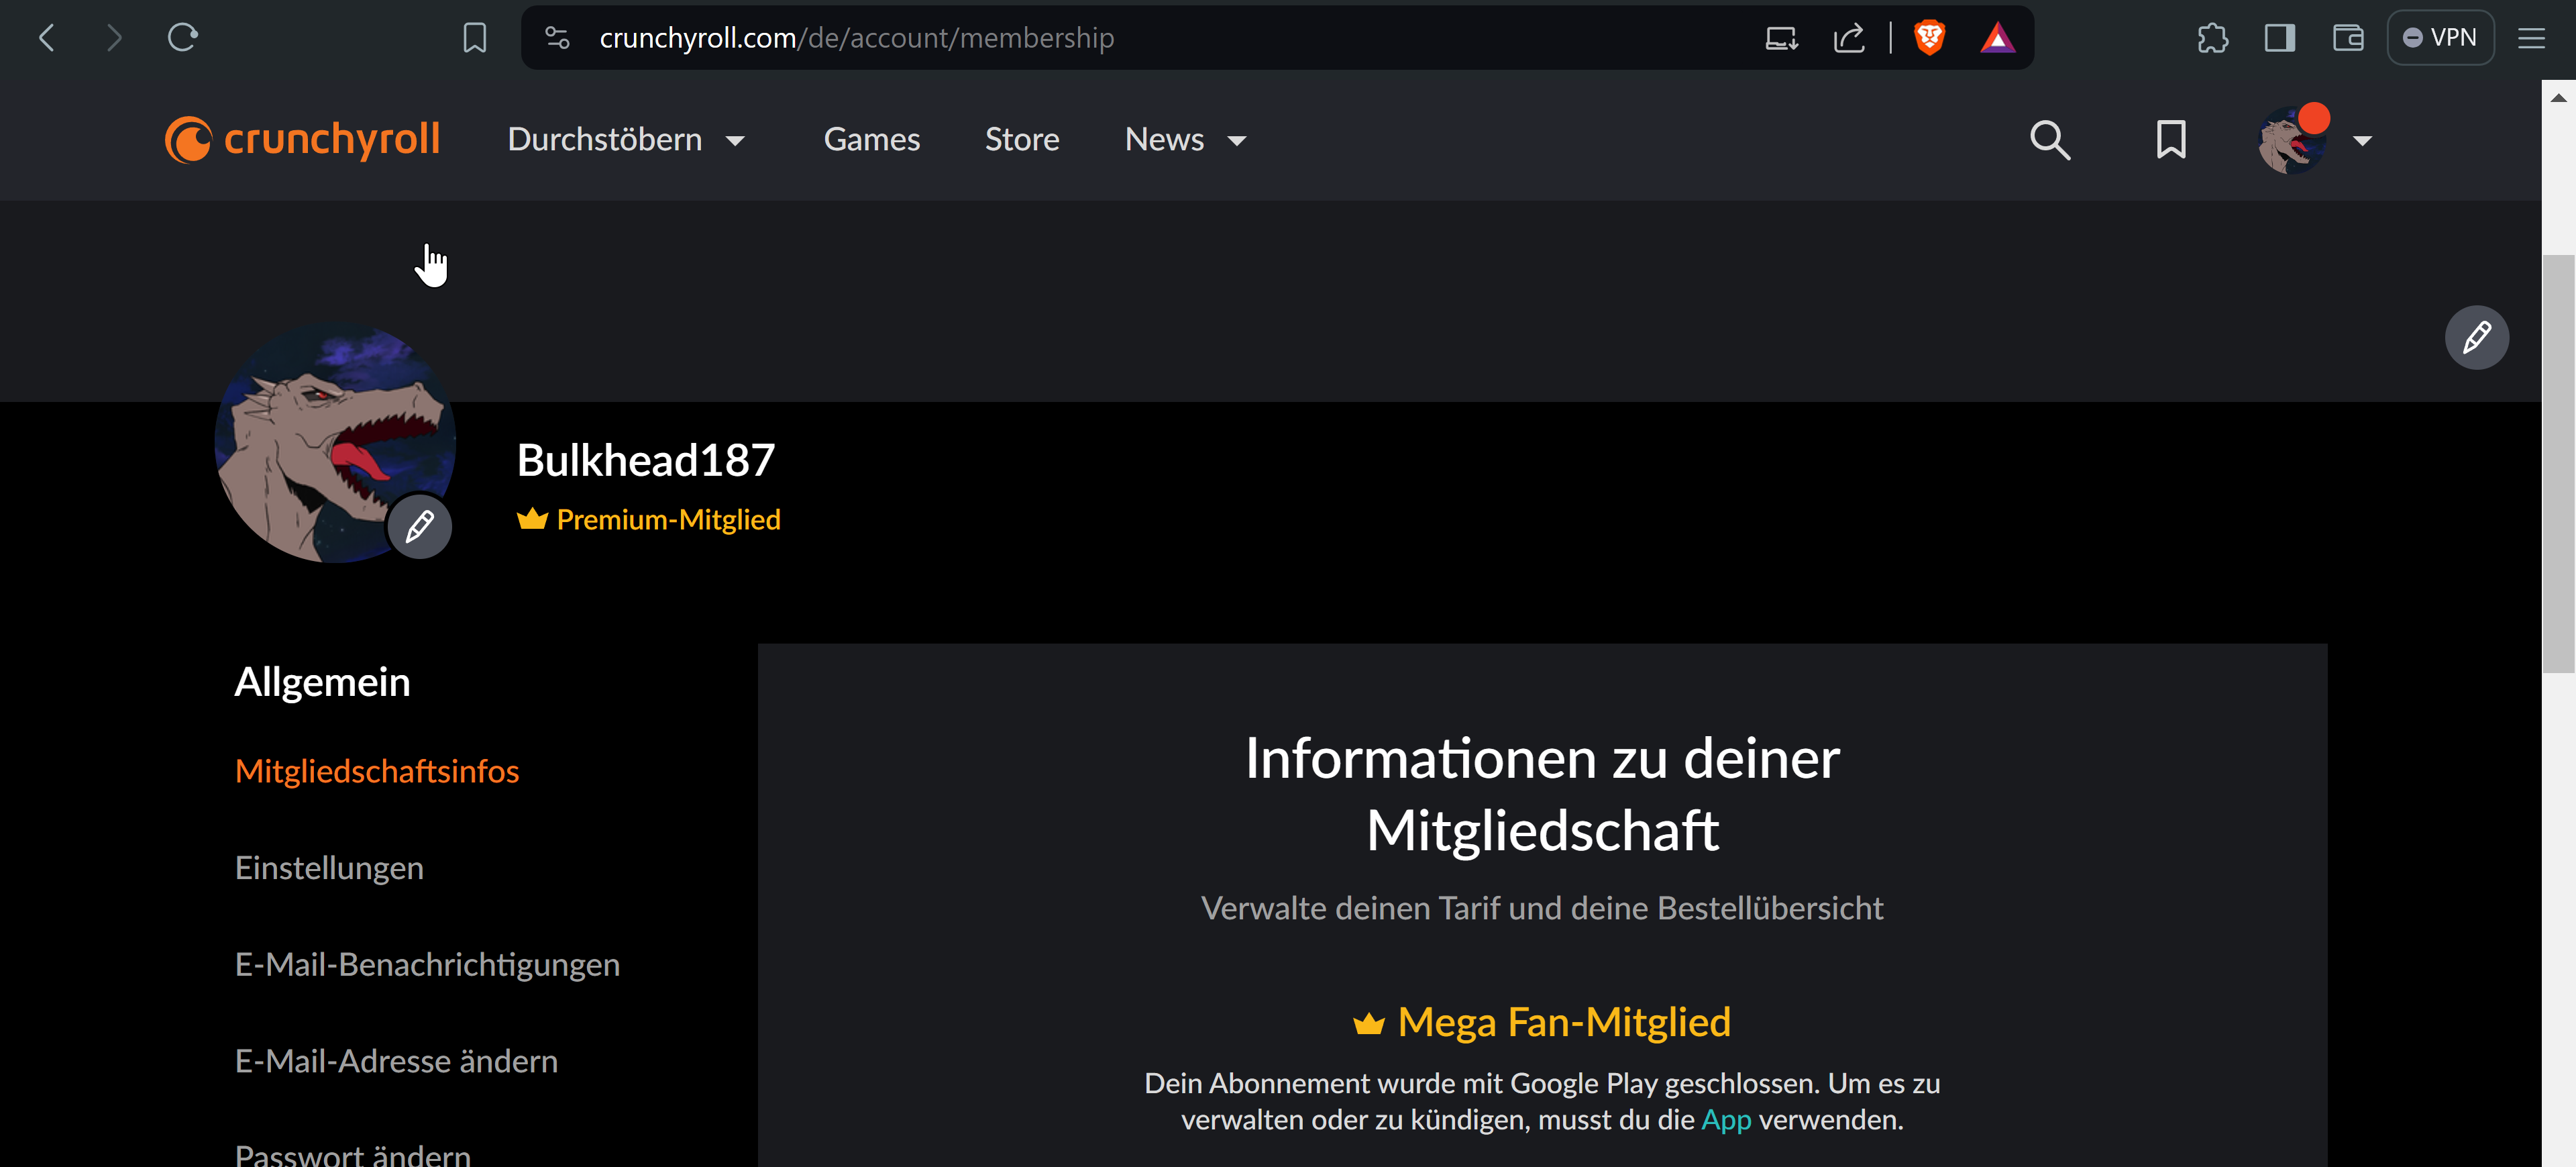Edit avatar with pencil icon on profile picture
The width and height of the screenshot is (2576, 1167).
[x=419, y=526]
